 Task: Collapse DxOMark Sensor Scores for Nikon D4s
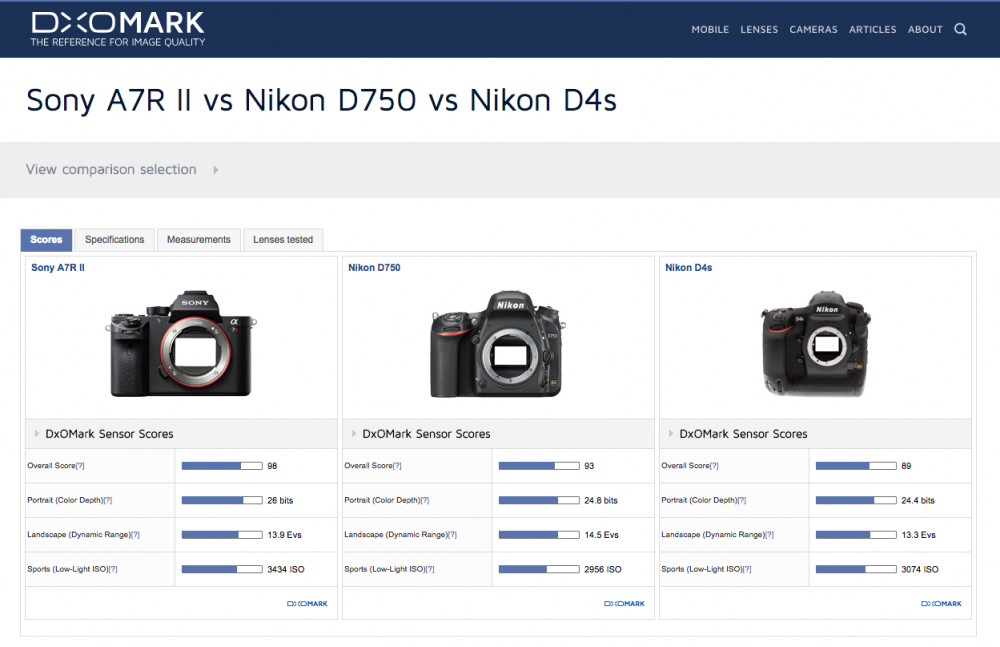[x=670, y=434]
